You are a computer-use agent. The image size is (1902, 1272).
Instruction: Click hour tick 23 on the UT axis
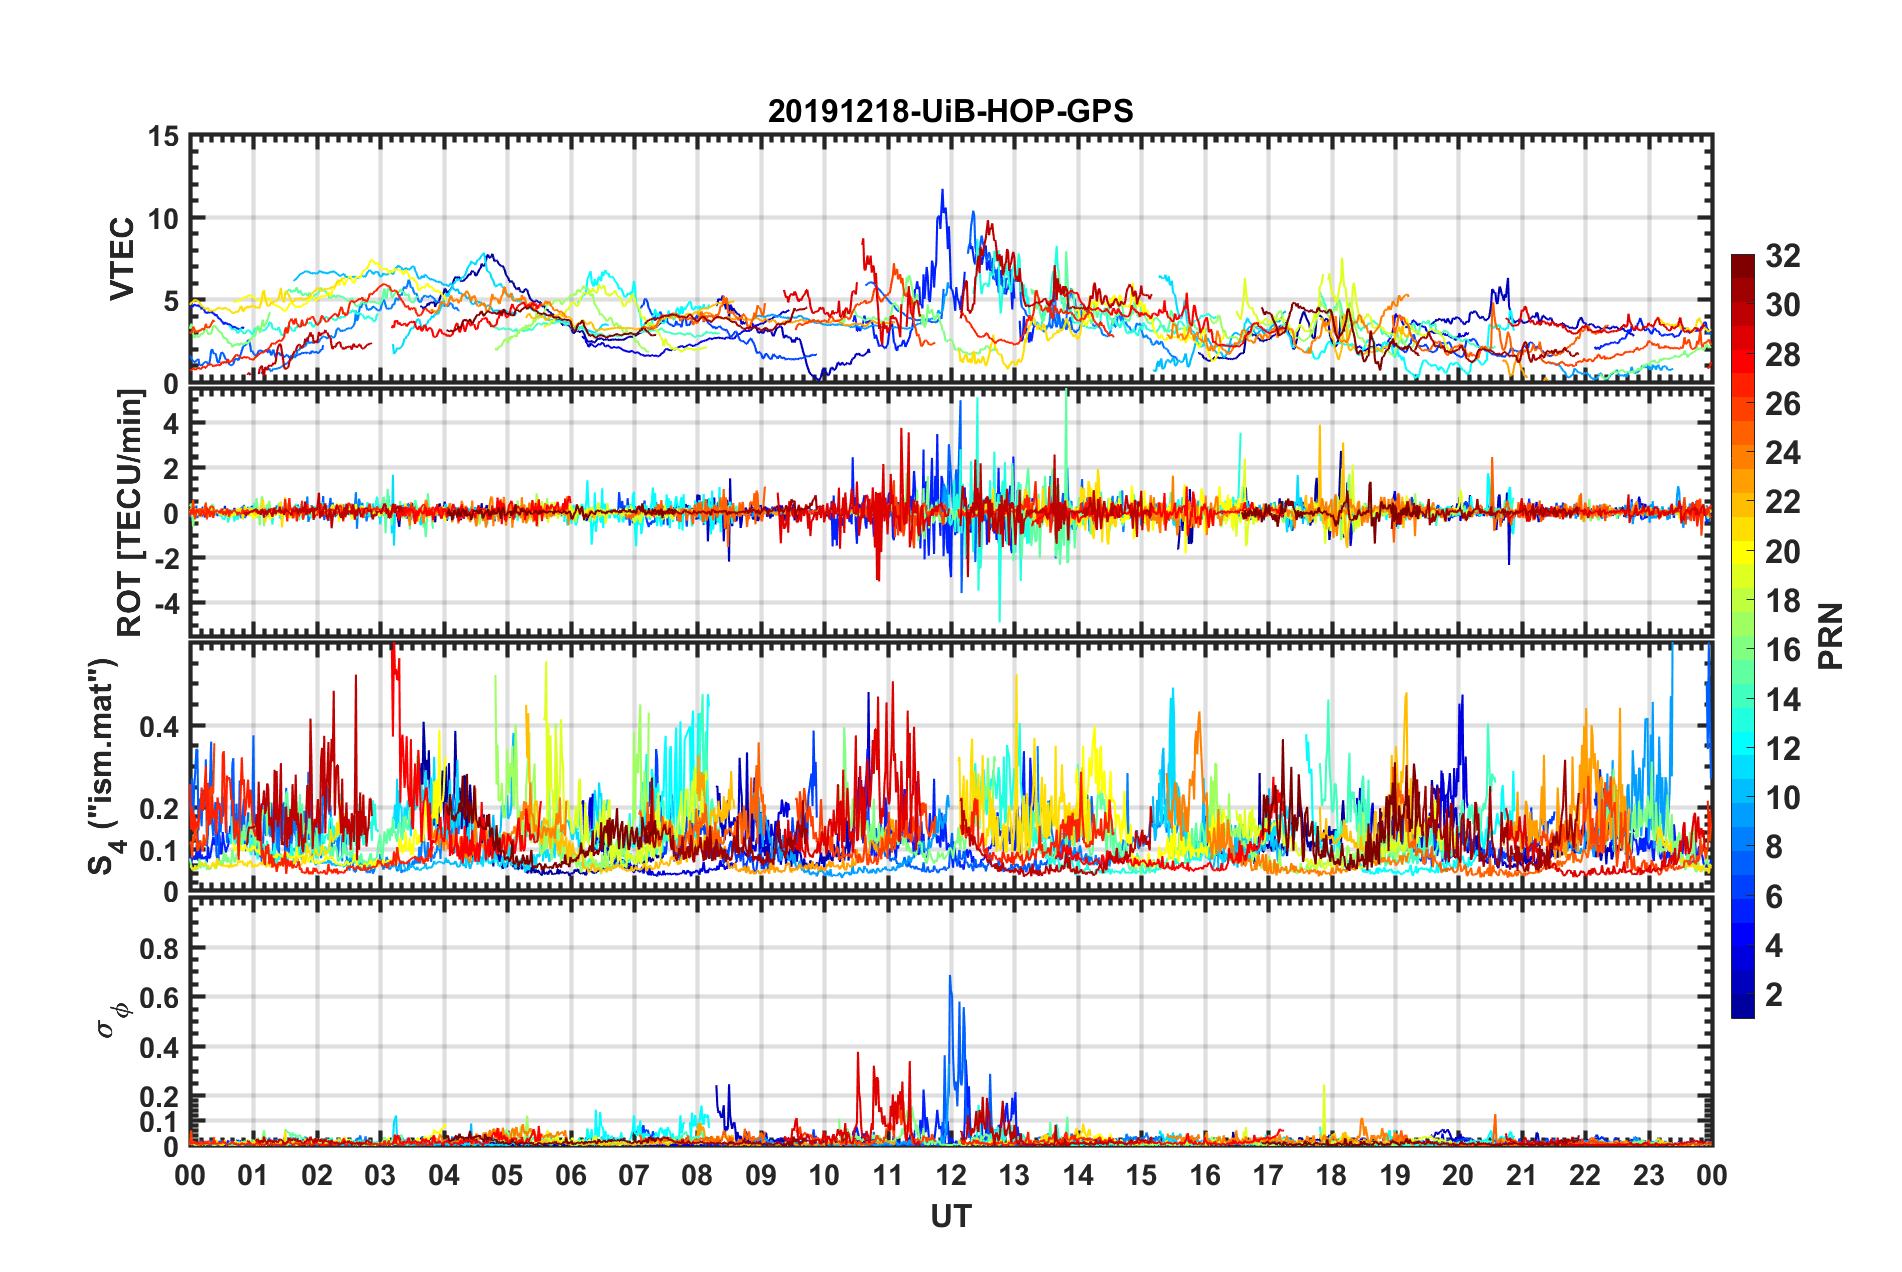1649,1175
